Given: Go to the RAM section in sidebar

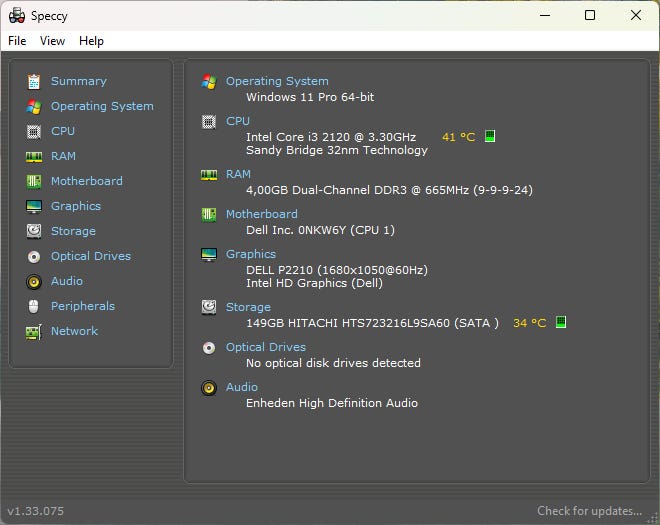Looking at the screenshot, I should click(x=63, y=156).
